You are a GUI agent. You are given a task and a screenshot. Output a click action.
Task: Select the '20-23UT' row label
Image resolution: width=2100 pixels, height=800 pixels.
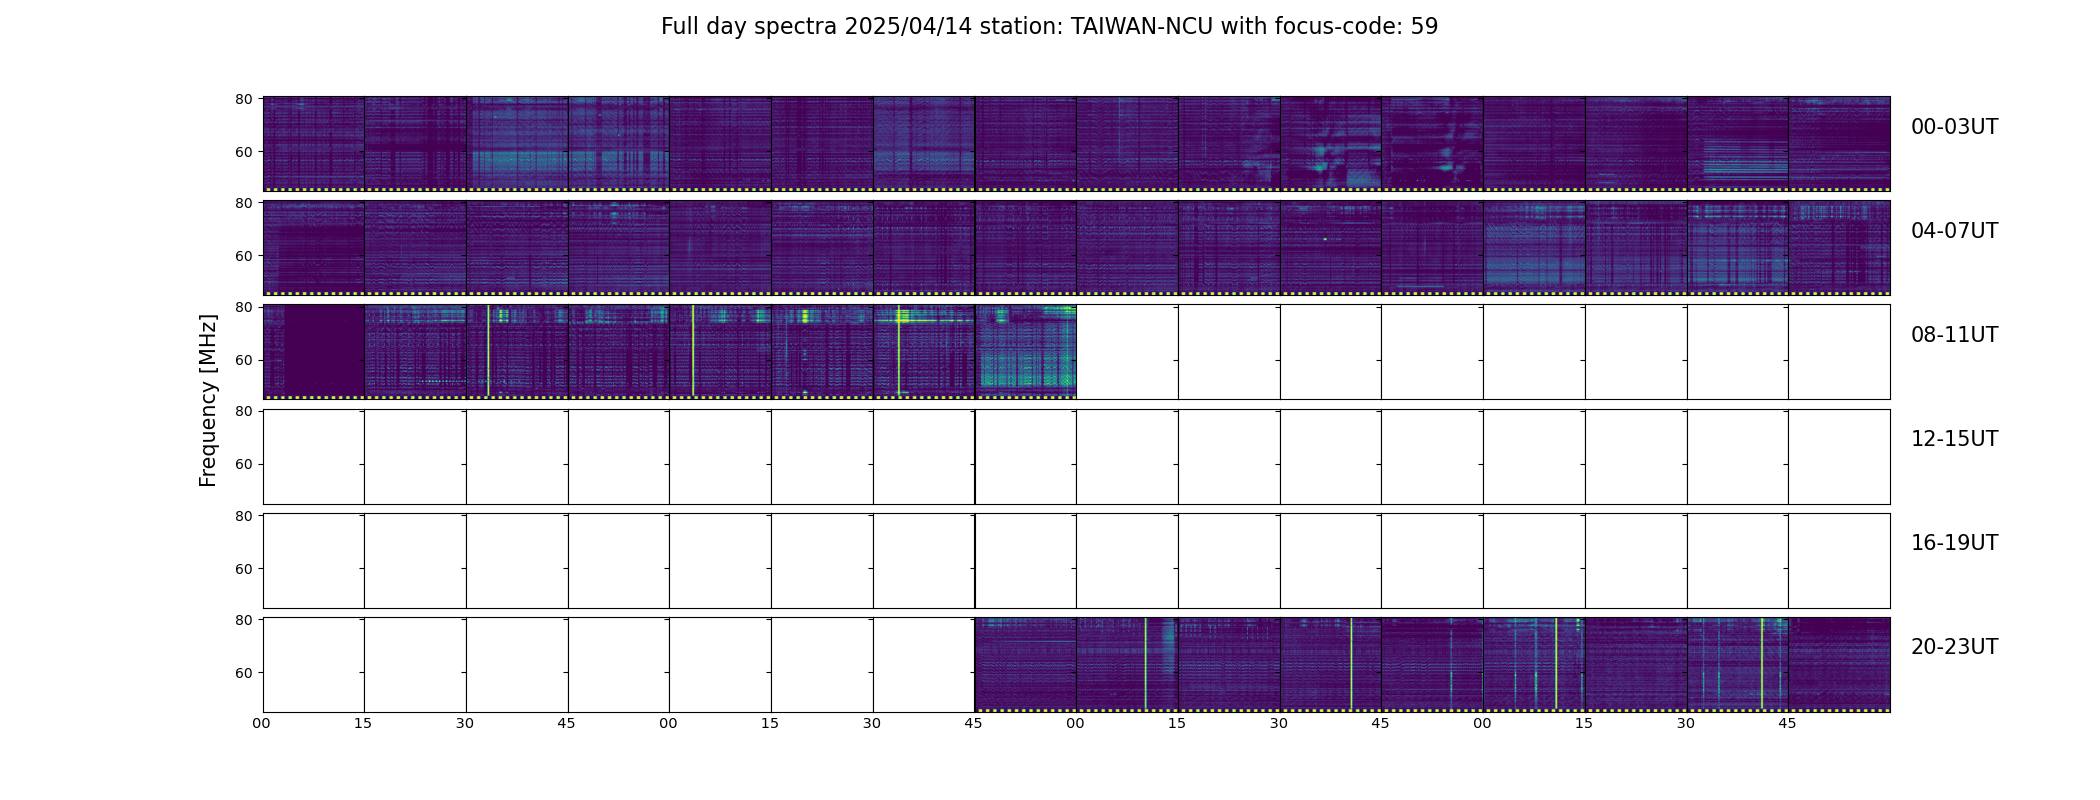click(1954, 647)
